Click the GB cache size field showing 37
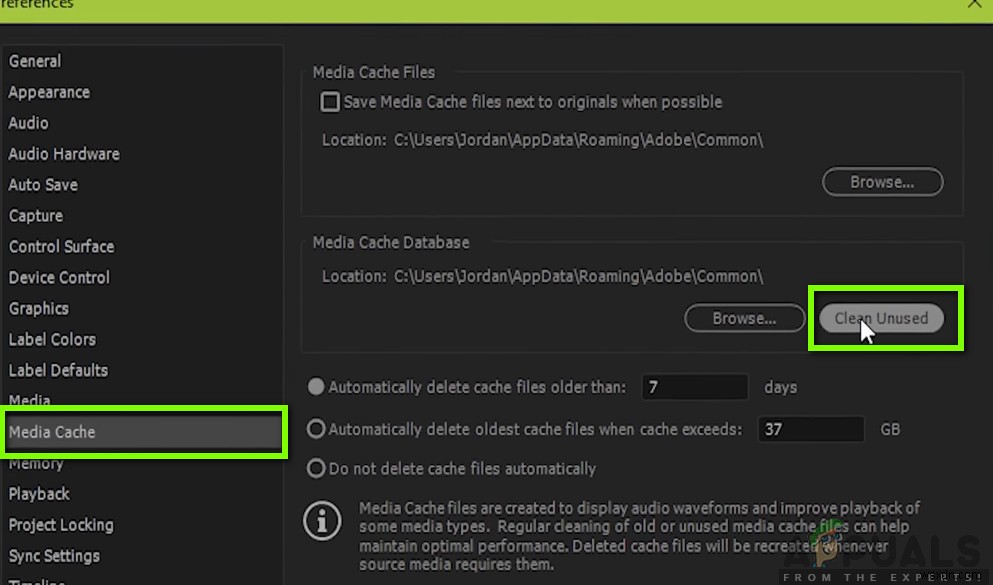Screen dimensions: 993x585 (810, 429)
